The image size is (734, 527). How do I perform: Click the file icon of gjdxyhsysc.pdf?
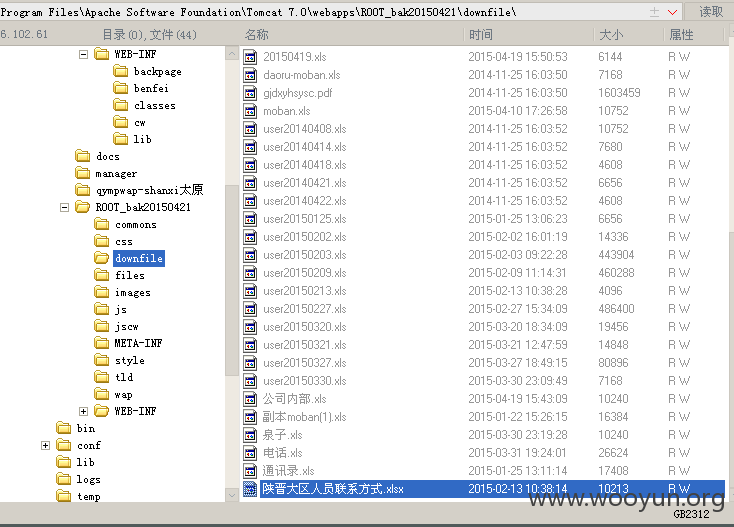tap(250, 93)
